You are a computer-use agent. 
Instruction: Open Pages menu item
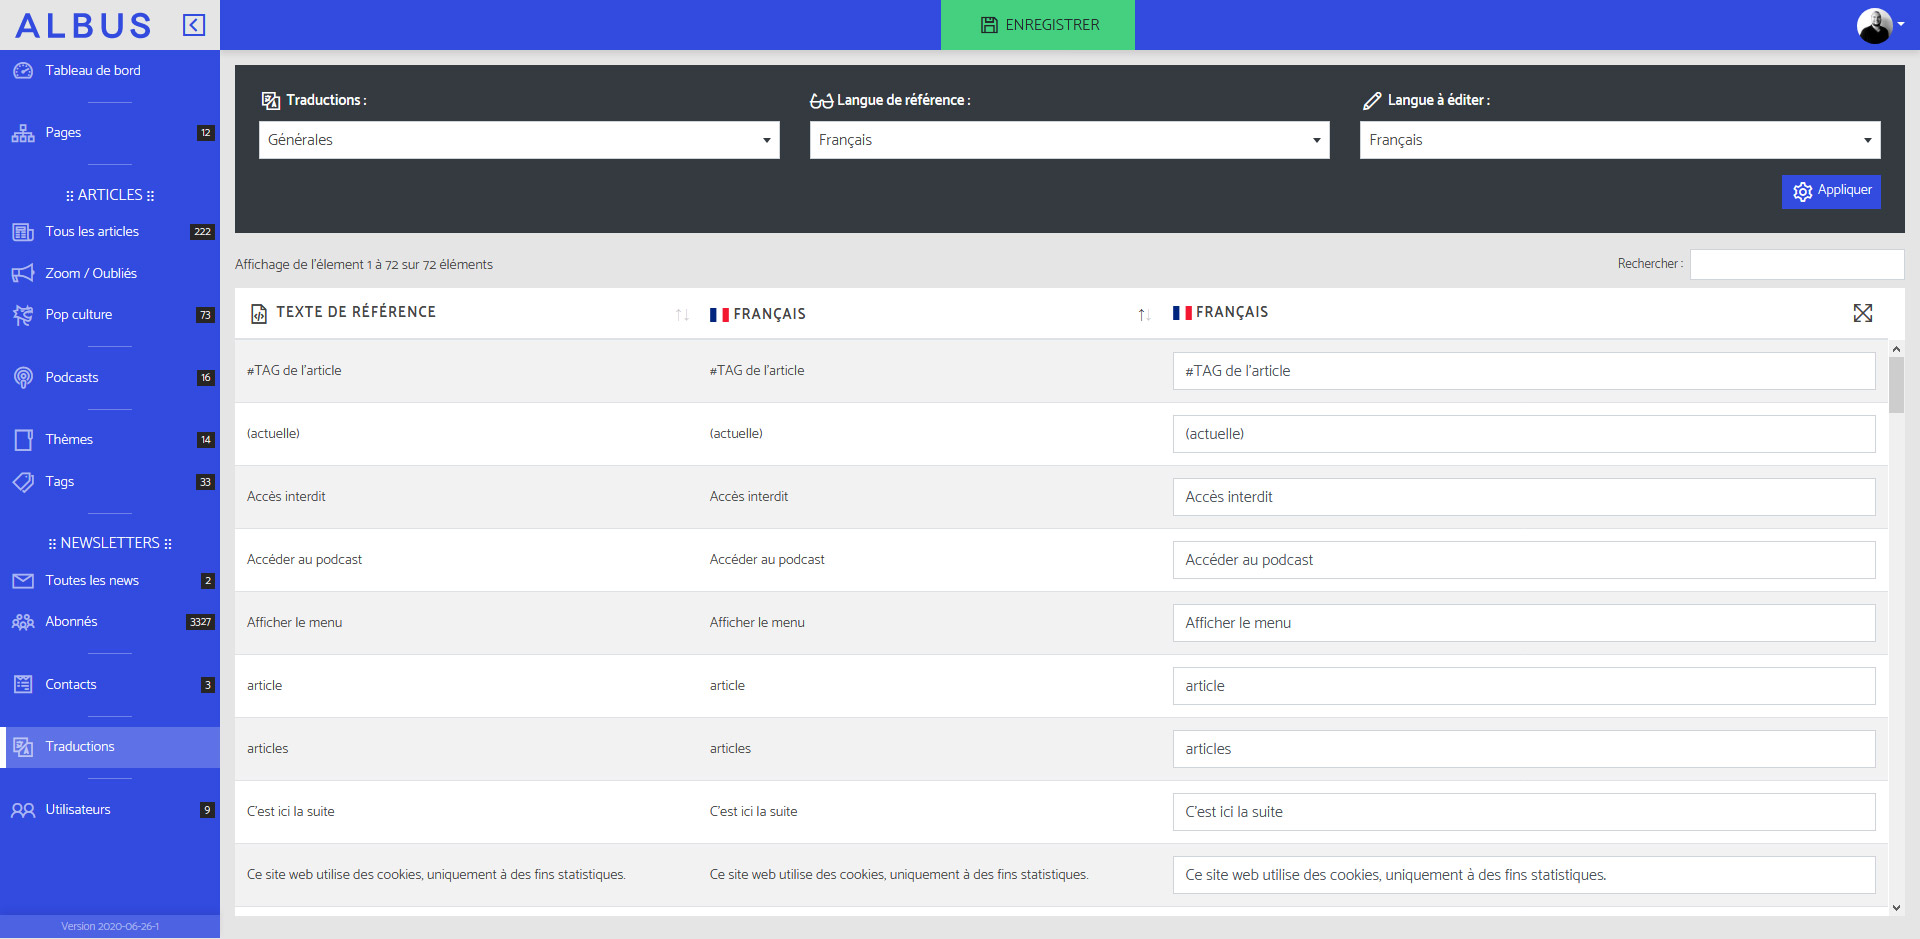coord(110,133)
